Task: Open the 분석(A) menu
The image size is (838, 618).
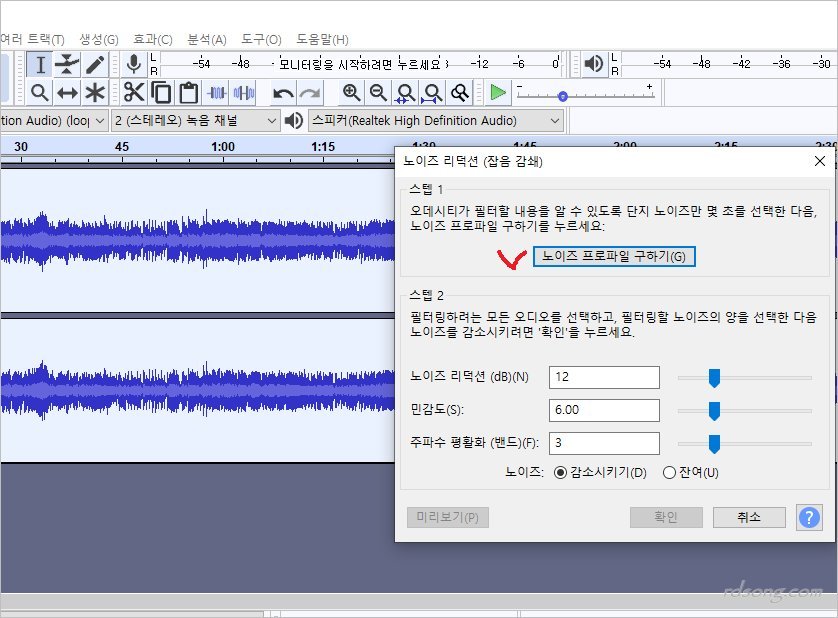Action: coord(206,39)
